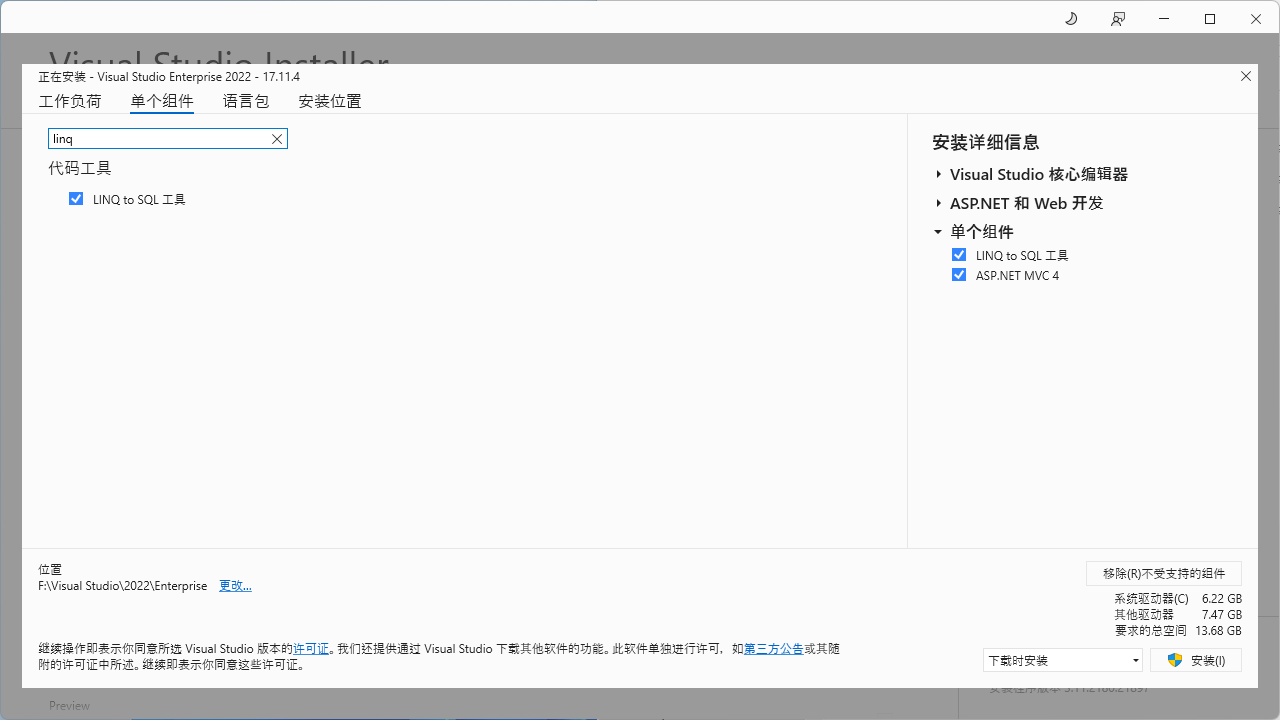This screenshot has width=1280, height=720.
Task: Close the installing dialog with X
Action: coord(1246,76)
